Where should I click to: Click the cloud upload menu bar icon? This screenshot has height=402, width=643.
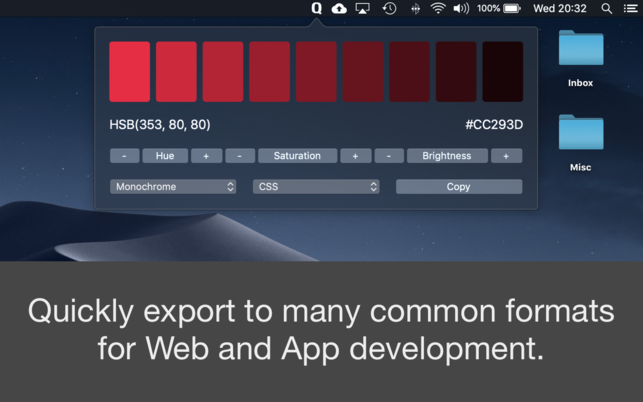click(339, 8)
